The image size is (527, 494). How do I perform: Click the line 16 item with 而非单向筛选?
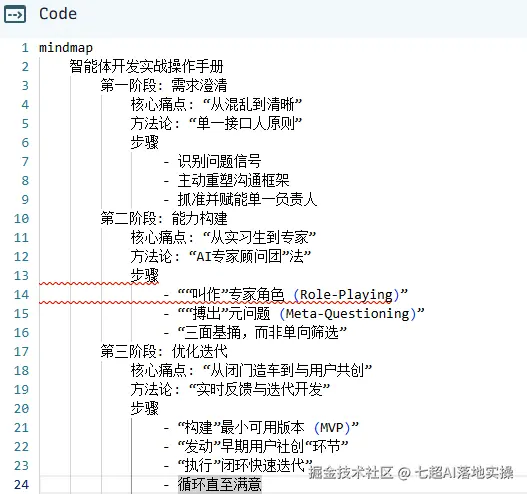coord(262,333)
